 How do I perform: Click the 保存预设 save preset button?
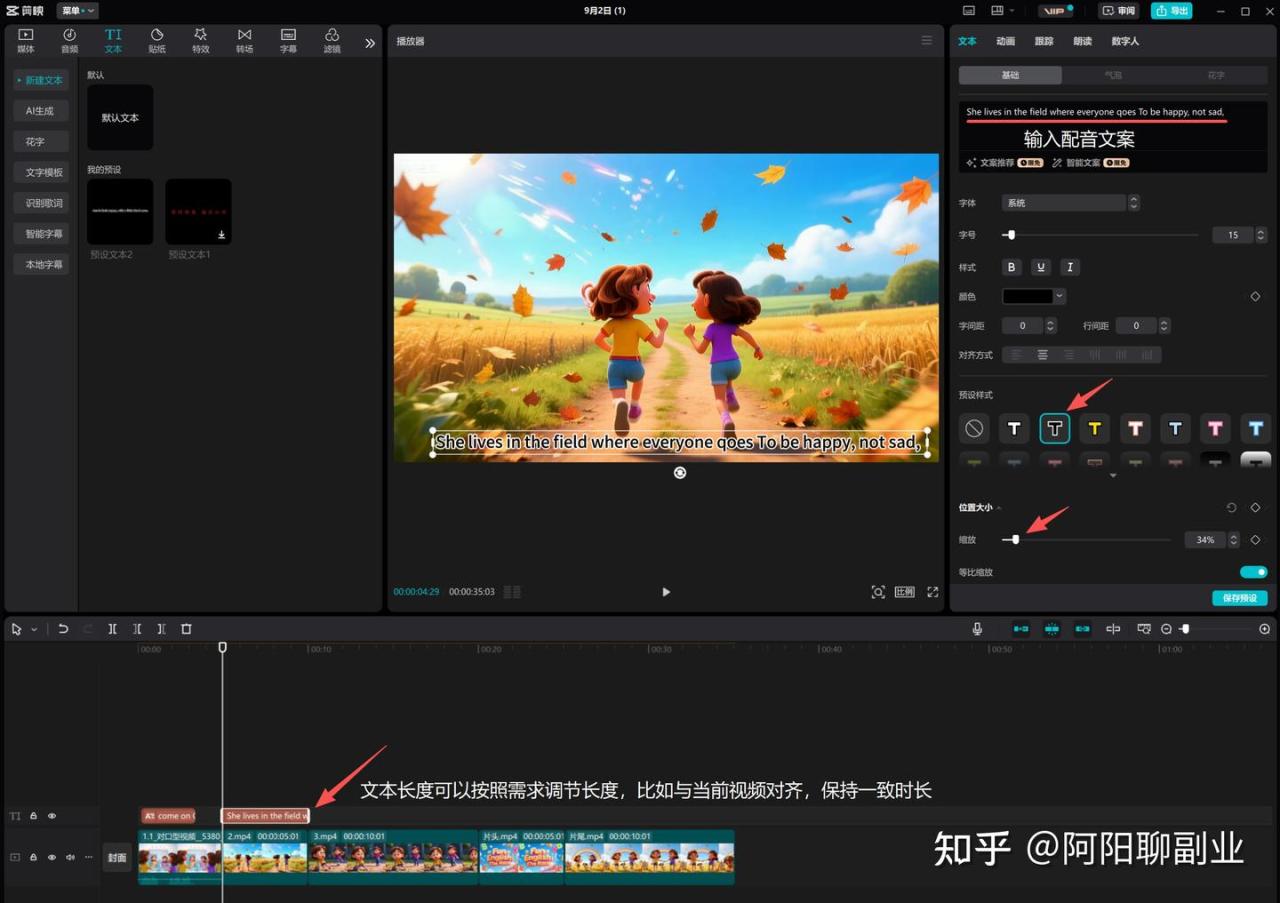click(x=1239, y=598)
